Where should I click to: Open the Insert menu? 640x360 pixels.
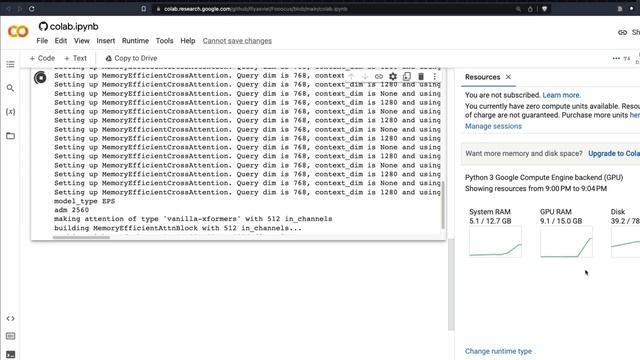click(x=106, y=41)
